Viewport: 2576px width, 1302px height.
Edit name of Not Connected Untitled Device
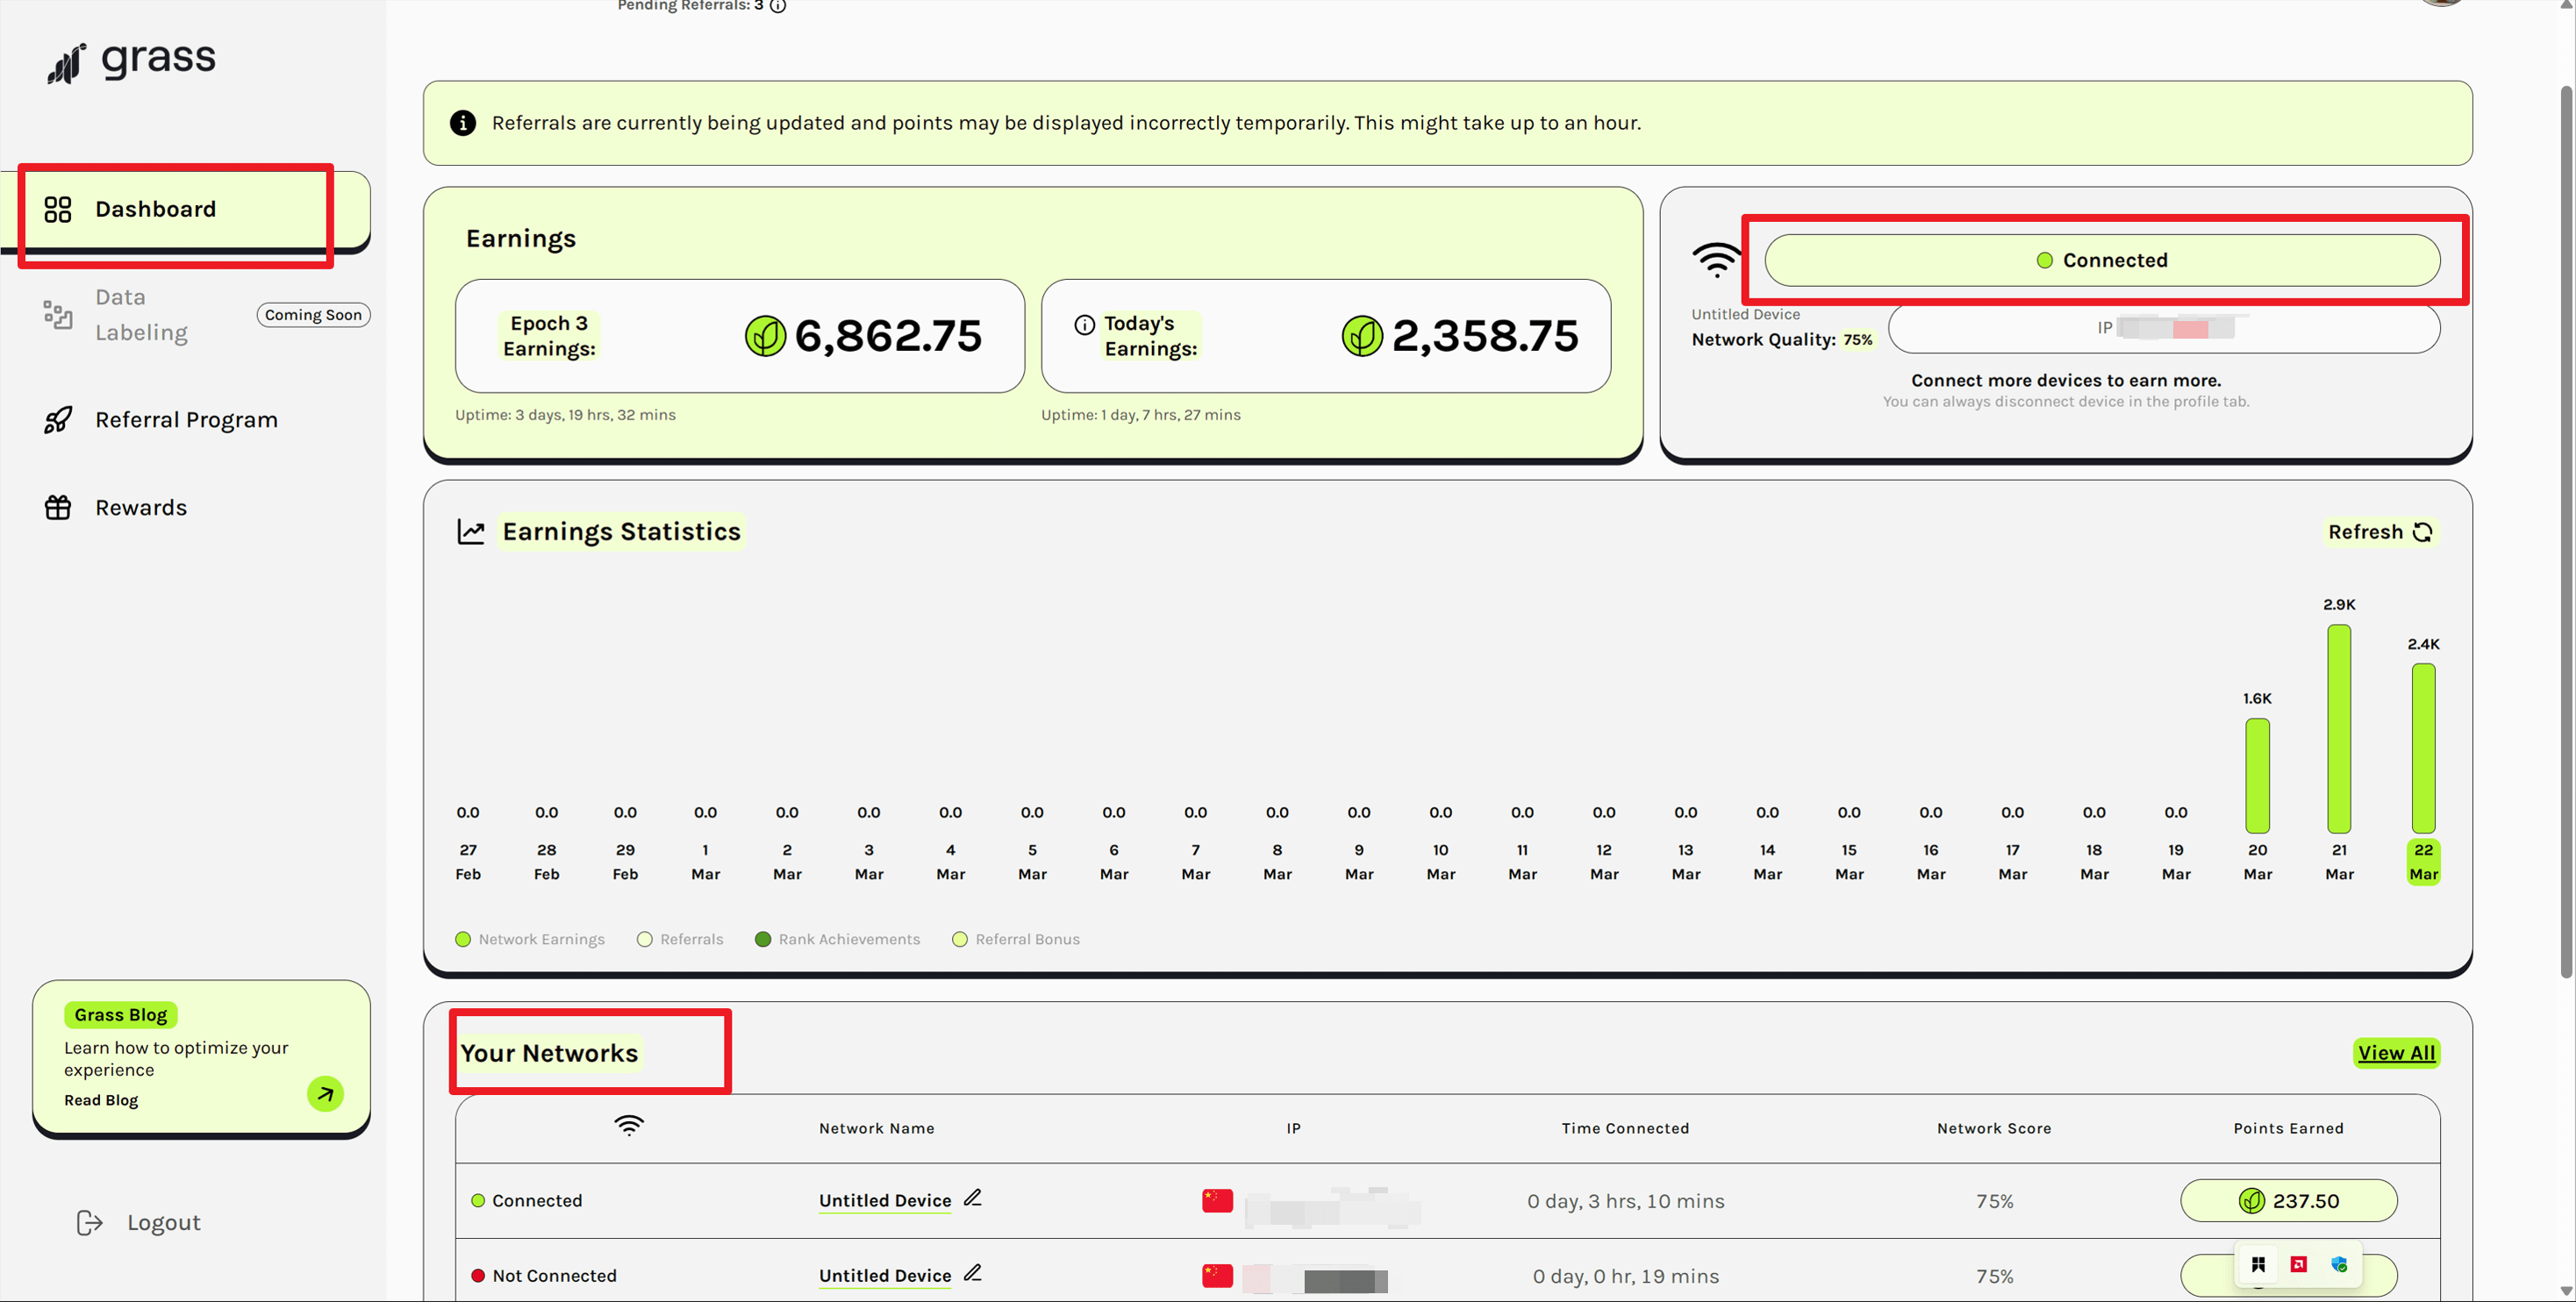click(972, 1273)
